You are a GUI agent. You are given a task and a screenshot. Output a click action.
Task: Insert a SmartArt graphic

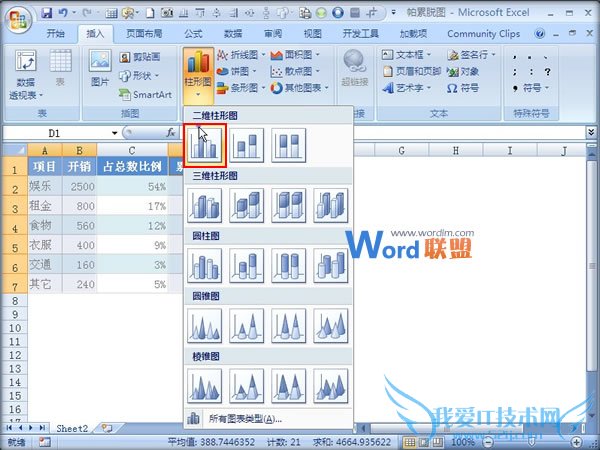(145, 94)
